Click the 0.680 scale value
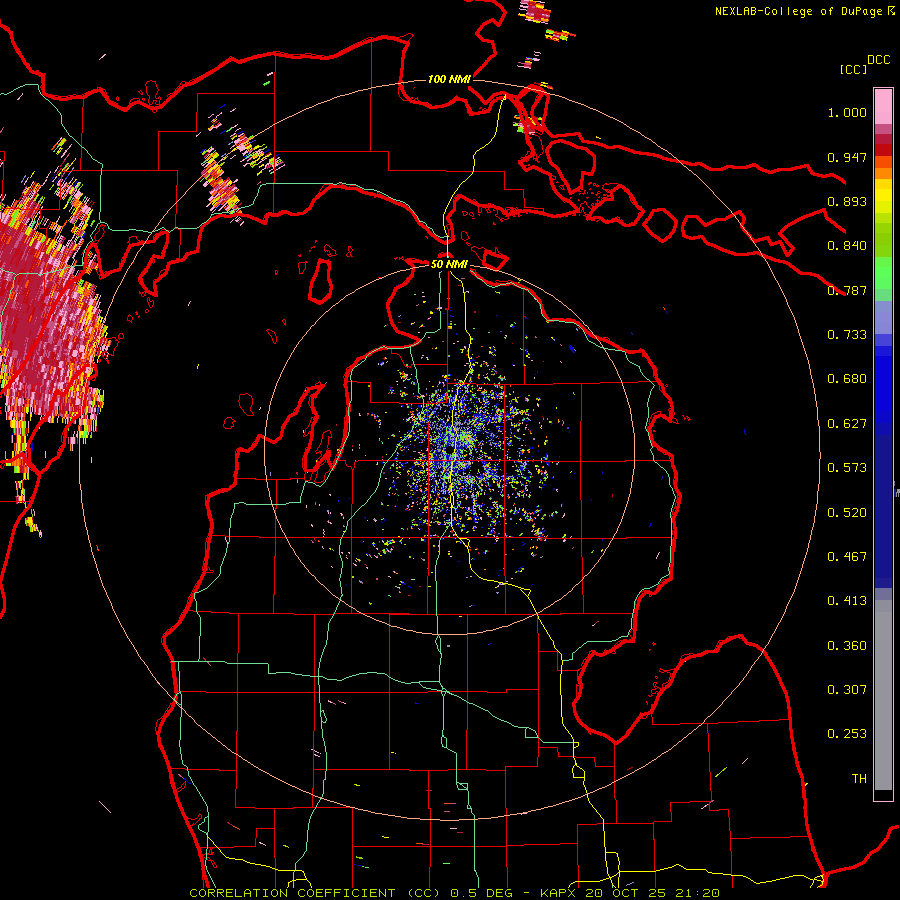Viewport: 900px width, 900px height. point(847,379)
